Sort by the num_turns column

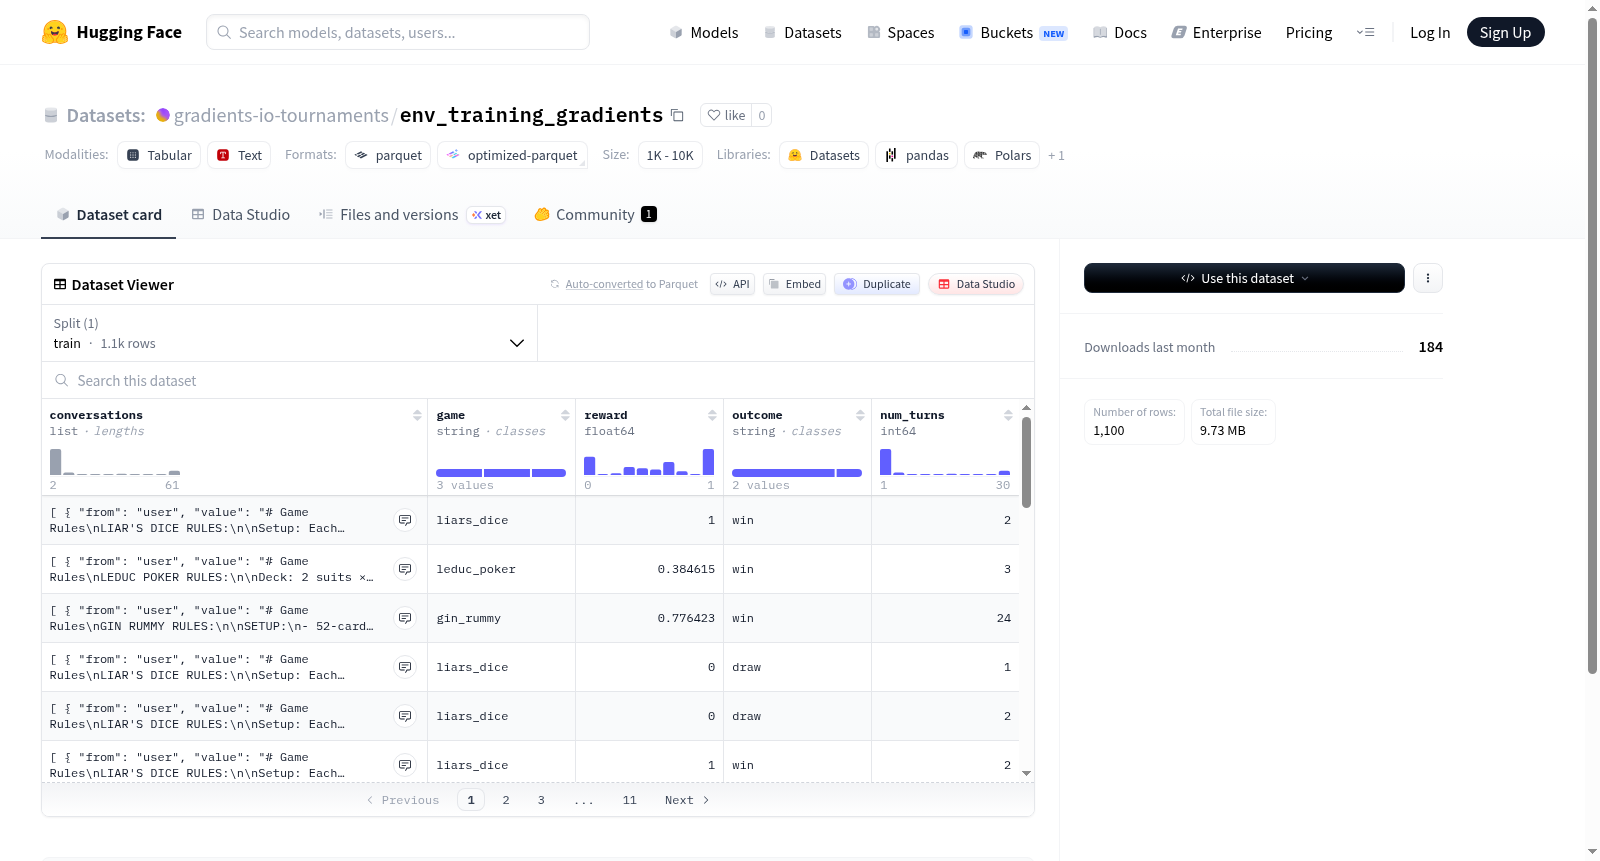[1008, 415]
